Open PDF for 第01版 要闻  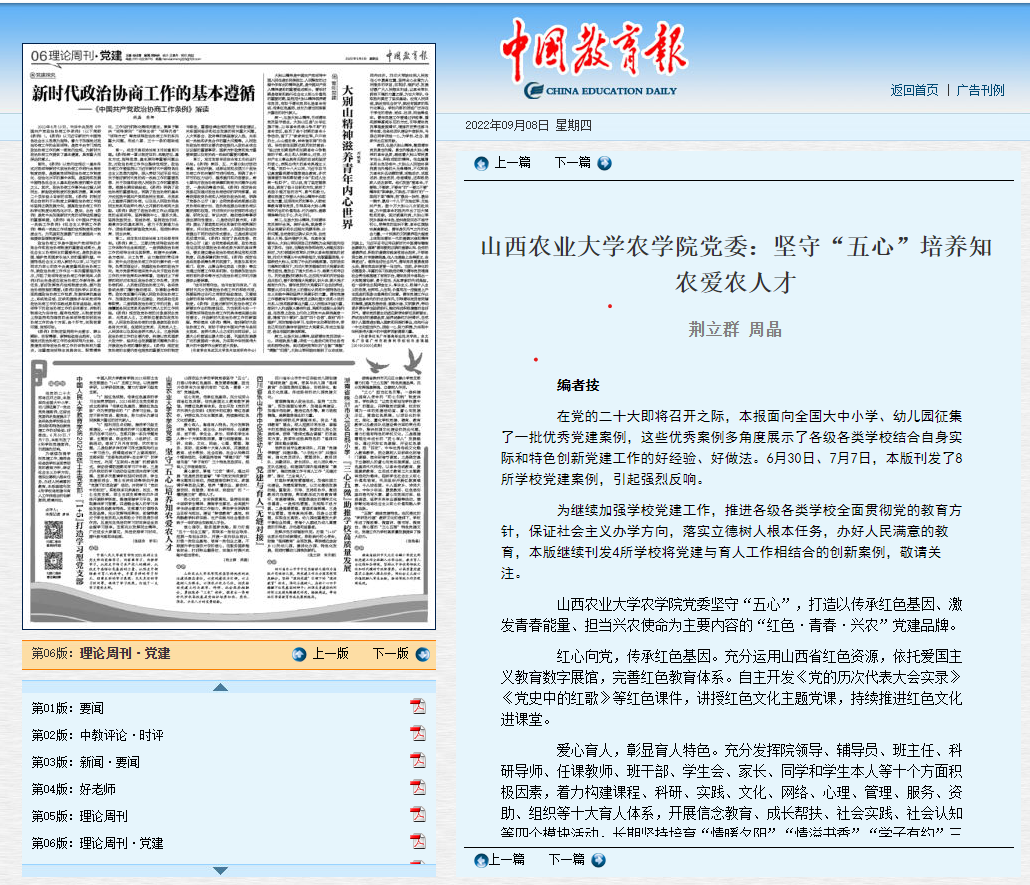(x=418, y=708)
